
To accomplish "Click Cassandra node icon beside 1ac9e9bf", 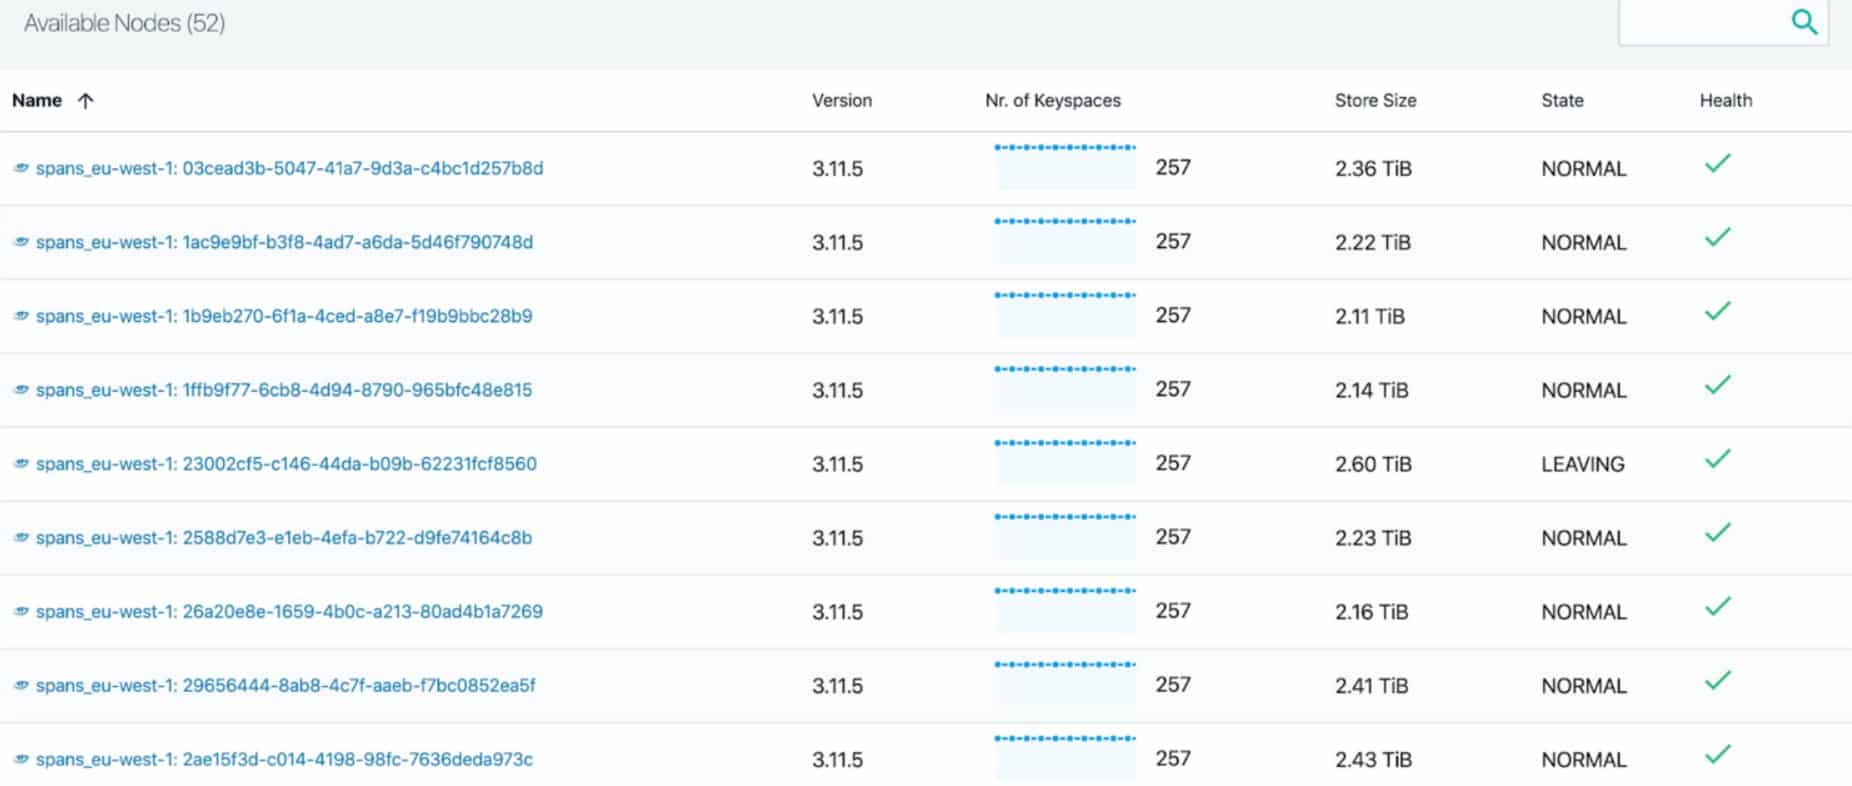I will pyautogui.click(x=21, y=242).
